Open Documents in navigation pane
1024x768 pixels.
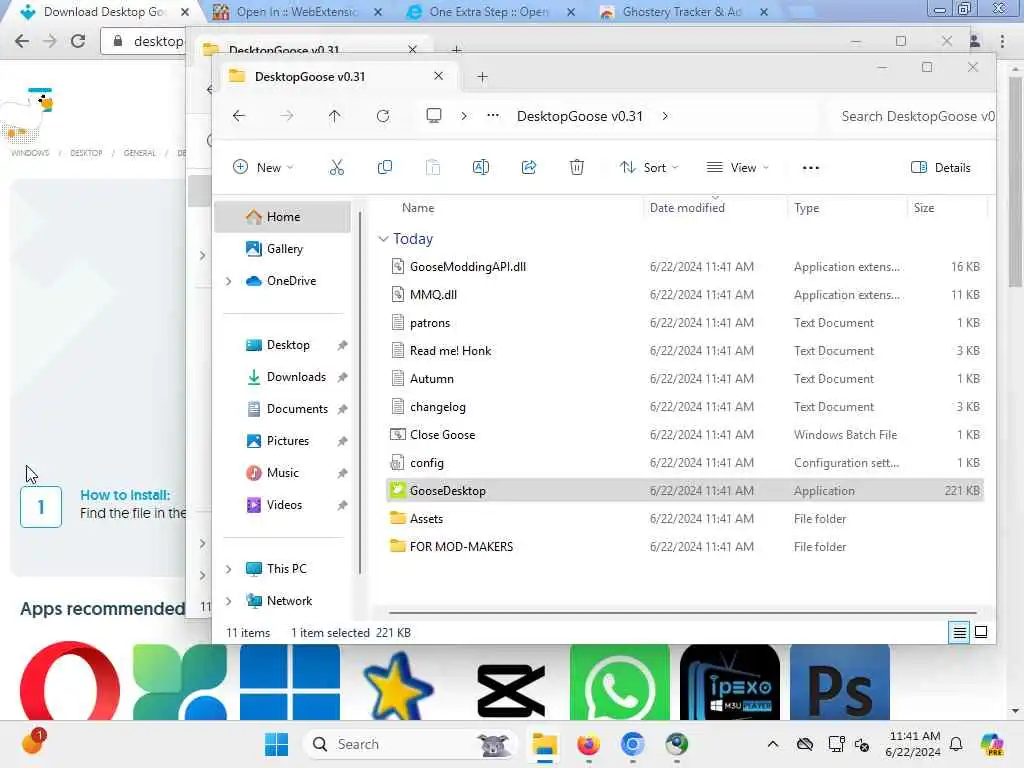[x=283, y=409]
